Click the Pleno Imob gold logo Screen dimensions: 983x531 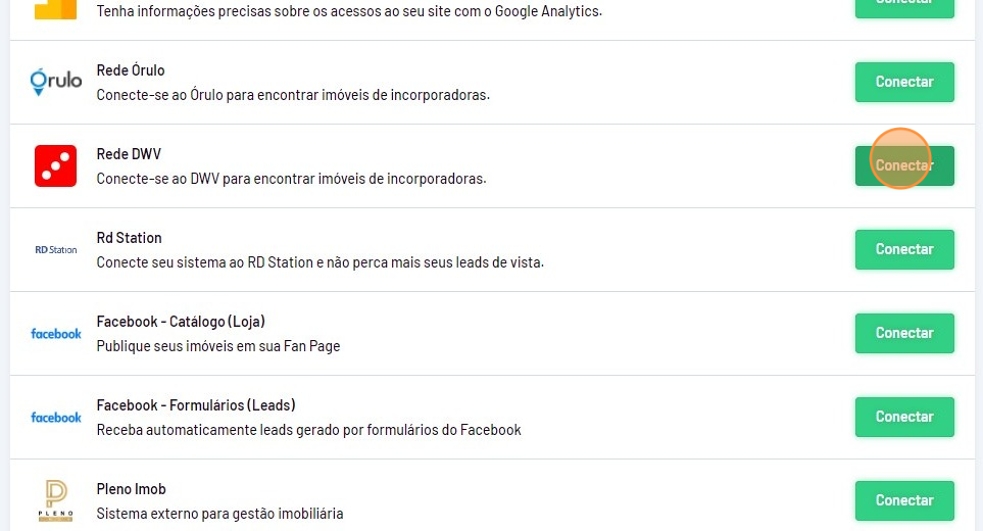point(56,501)
